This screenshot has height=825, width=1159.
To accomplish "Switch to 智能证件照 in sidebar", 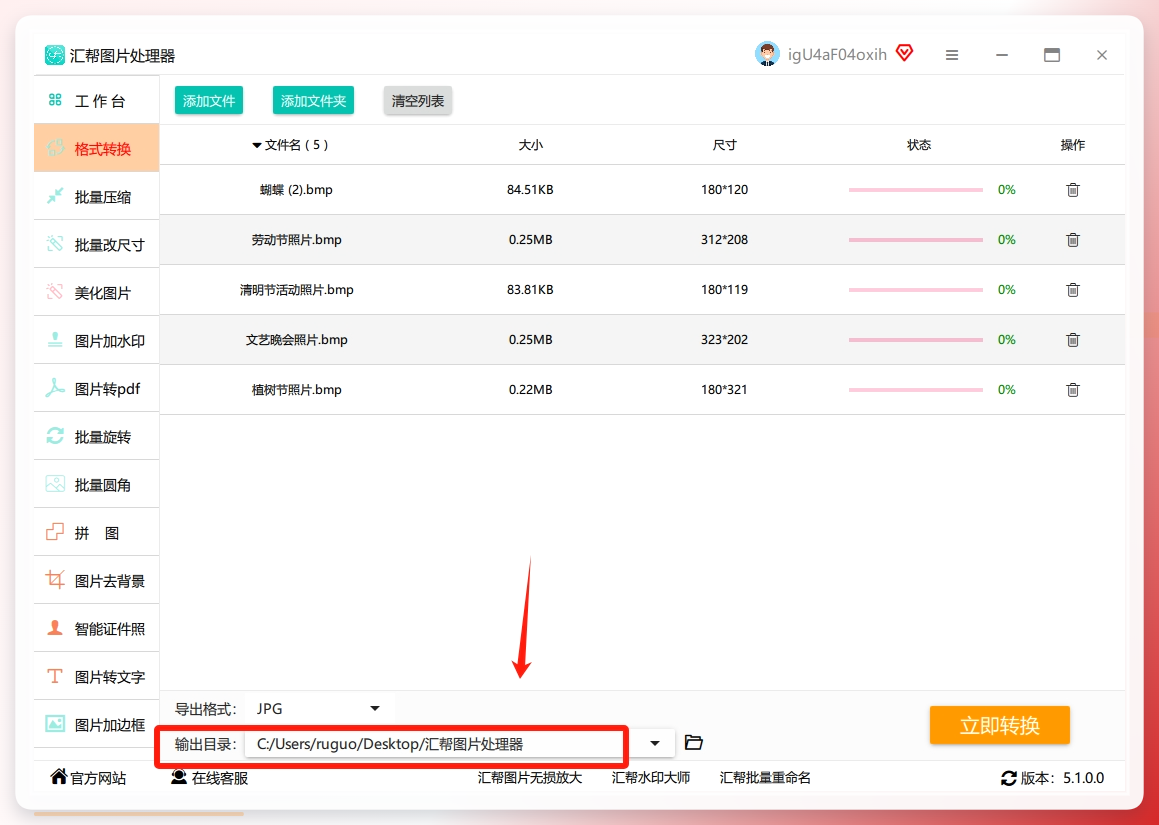I will (97, 628).
